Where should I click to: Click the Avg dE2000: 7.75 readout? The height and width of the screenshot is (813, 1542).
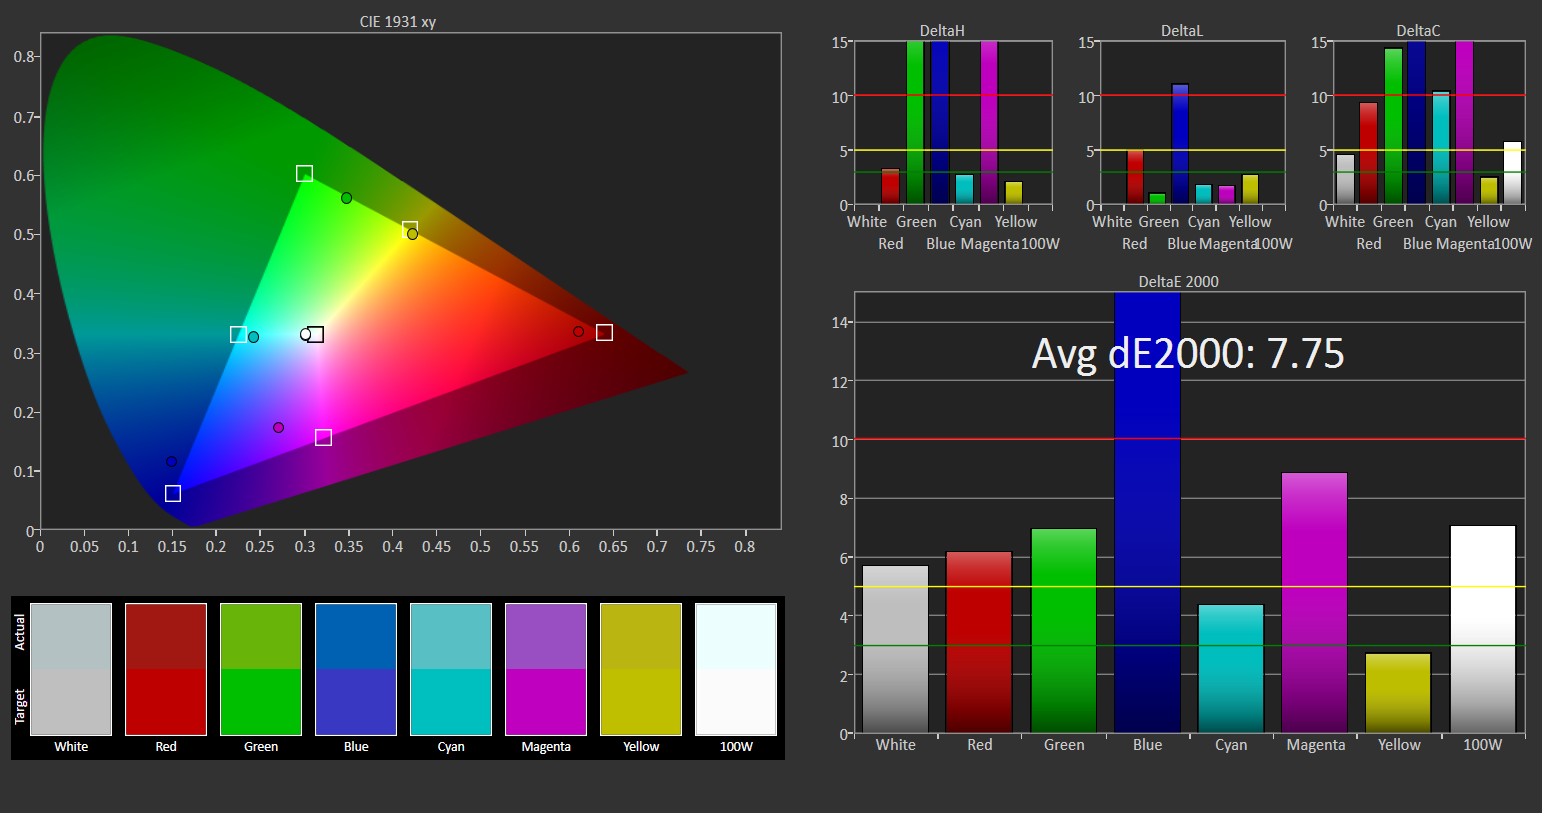[1188, 354]
